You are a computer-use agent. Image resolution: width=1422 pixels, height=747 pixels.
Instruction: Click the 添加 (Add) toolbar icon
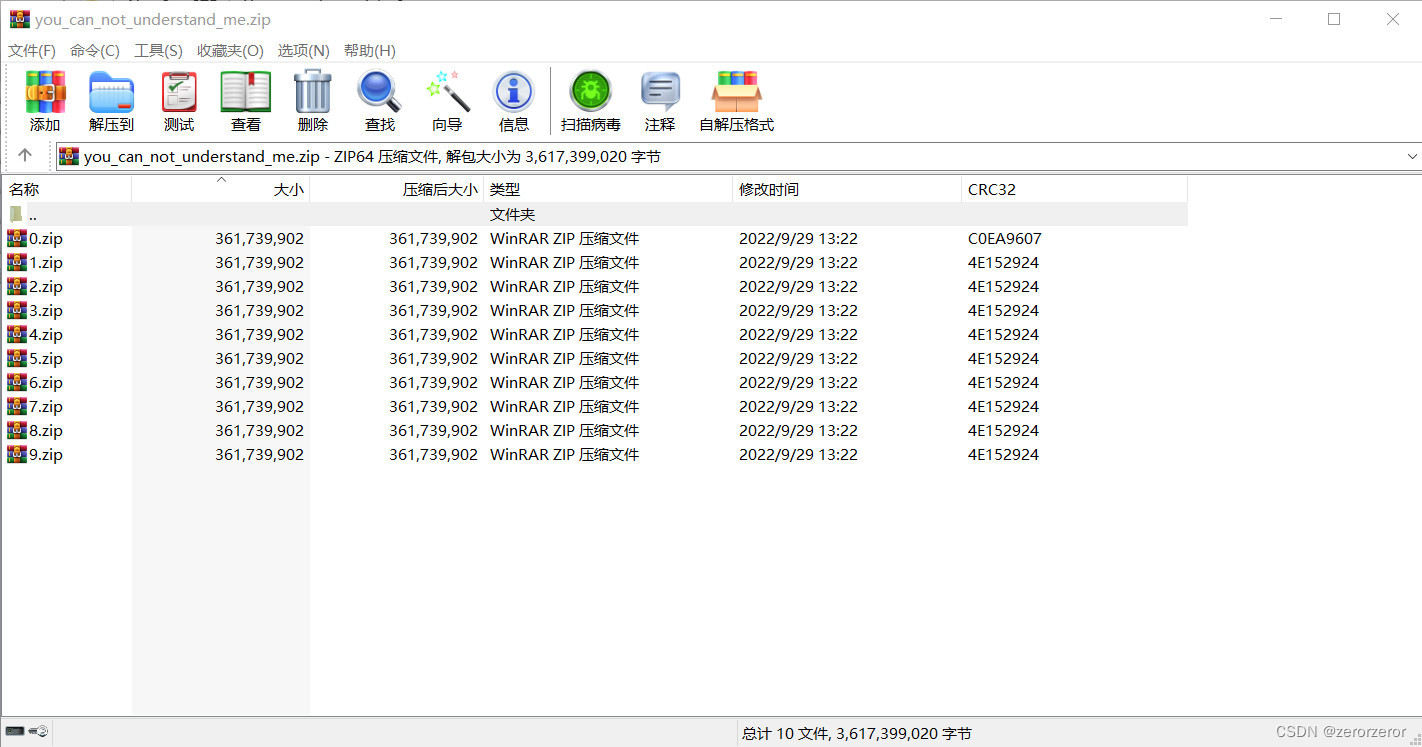[x=45, y=92]
